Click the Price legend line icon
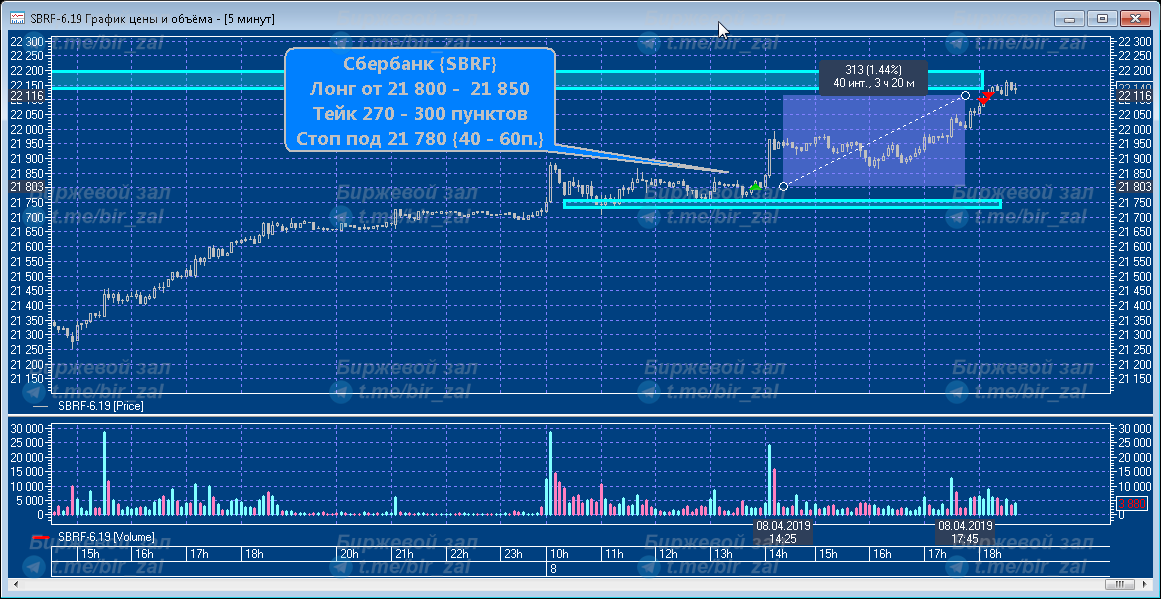Image resolution: width=1161 pixels, height=599 pixels. (40, 407)
